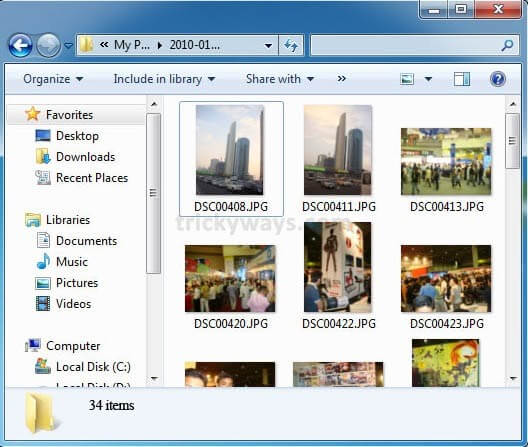Click the Videos film strip icon

(43, 304)
